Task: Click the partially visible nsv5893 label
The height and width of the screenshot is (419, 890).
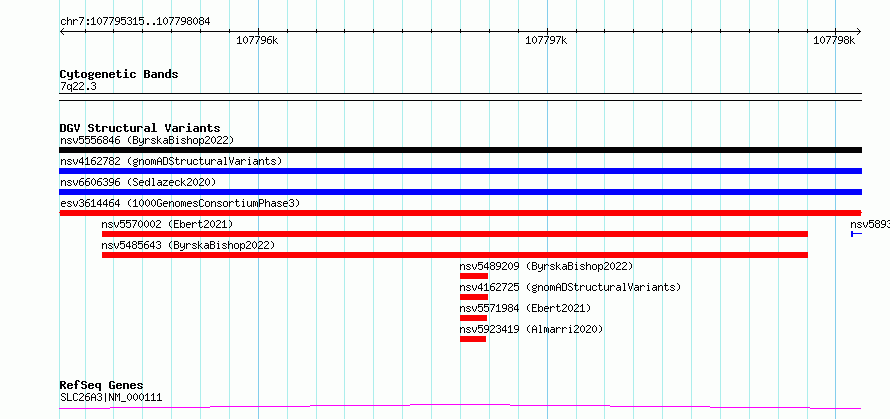Action: click(870, 224)
